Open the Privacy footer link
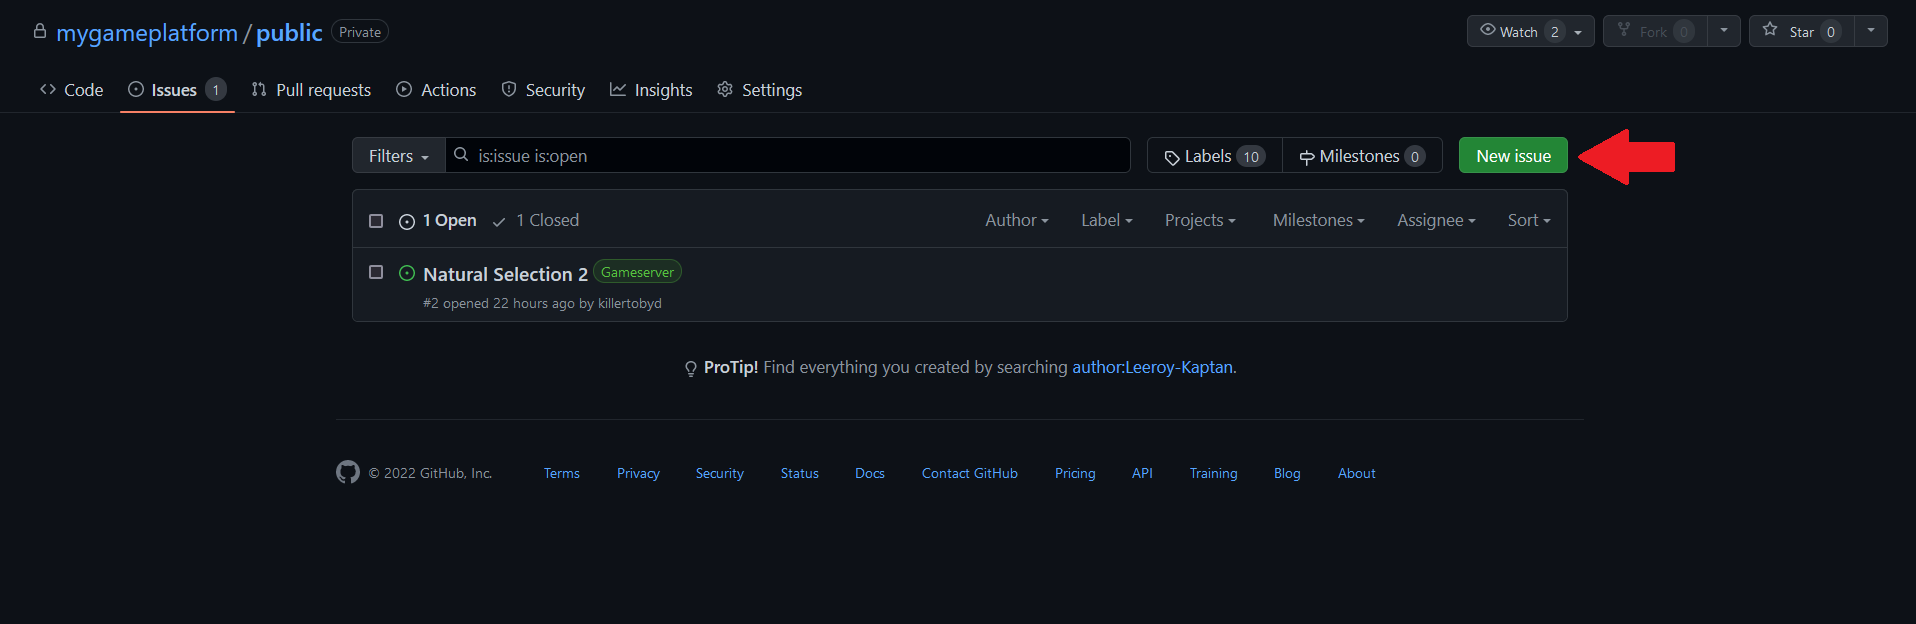The width and height of the screenshot is (1916, 624). [638, 473]
